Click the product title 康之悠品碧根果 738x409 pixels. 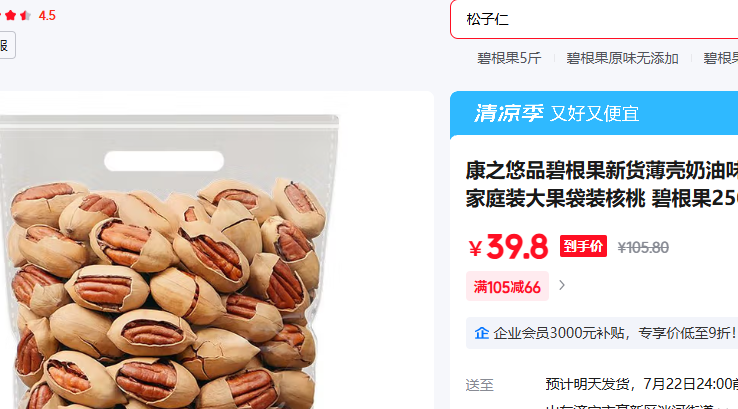602,184
